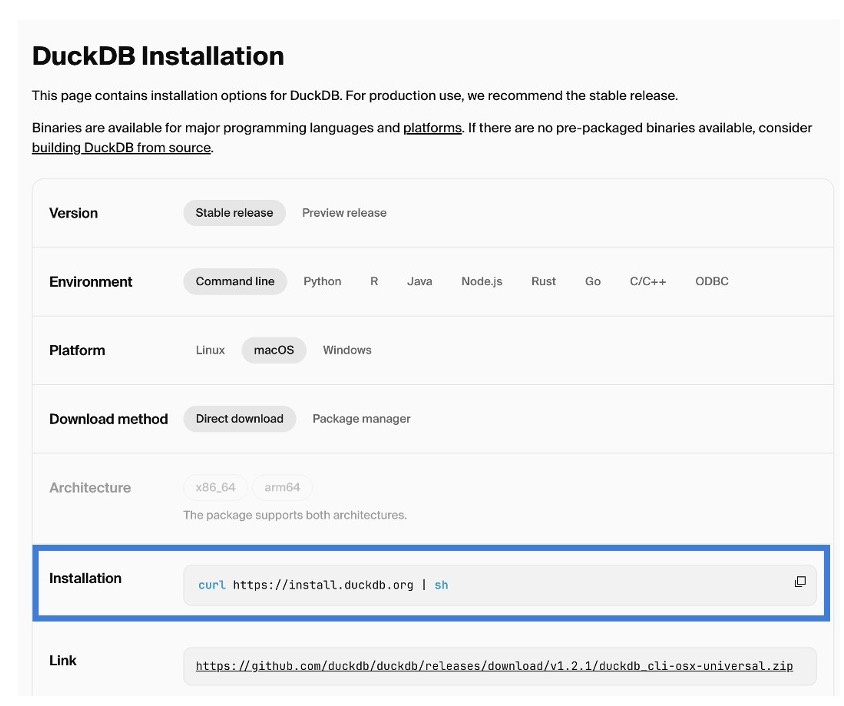Click the Installation row label
Viewport: 844px width, 706px height.
pyautogui.click(x=85, y=578)
